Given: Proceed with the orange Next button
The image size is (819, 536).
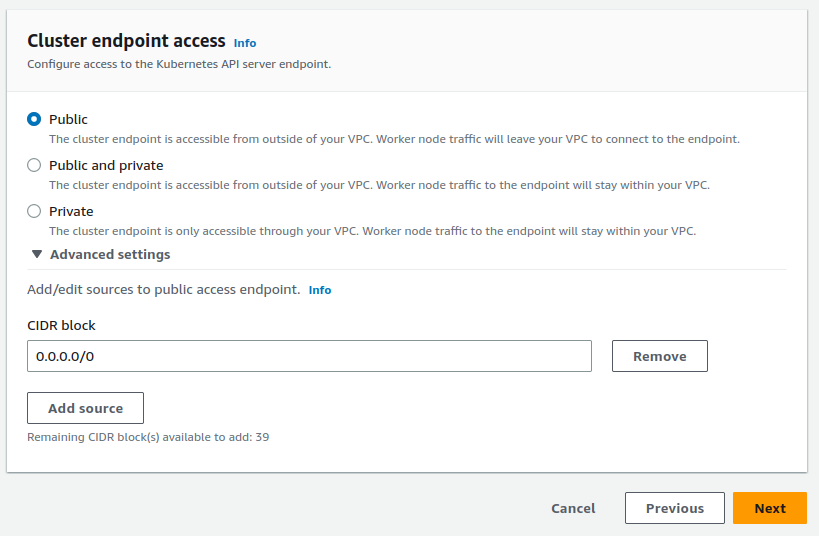Looking at the screenshot, I should pos(770,508).
